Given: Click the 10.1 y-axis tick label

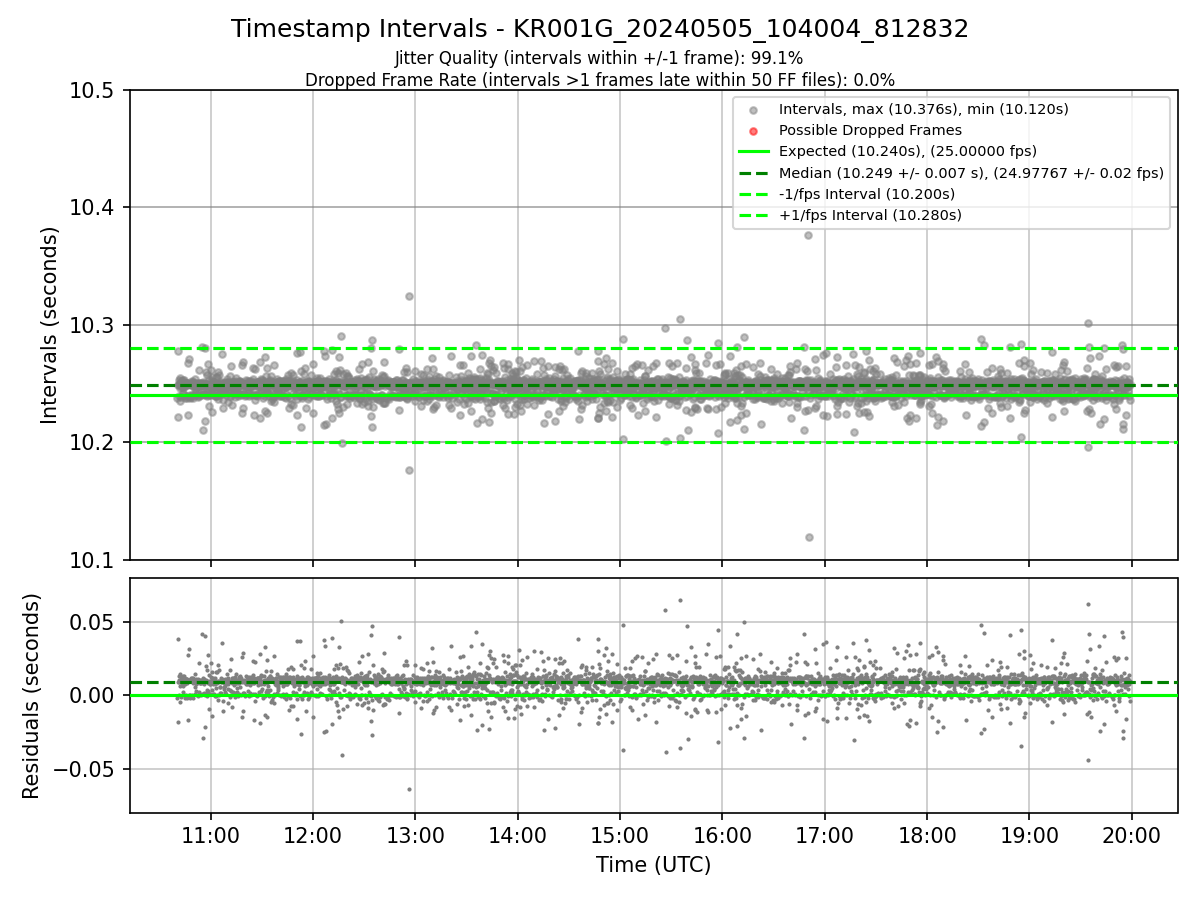Looking at the screenshot, I should tap(94, 560).
